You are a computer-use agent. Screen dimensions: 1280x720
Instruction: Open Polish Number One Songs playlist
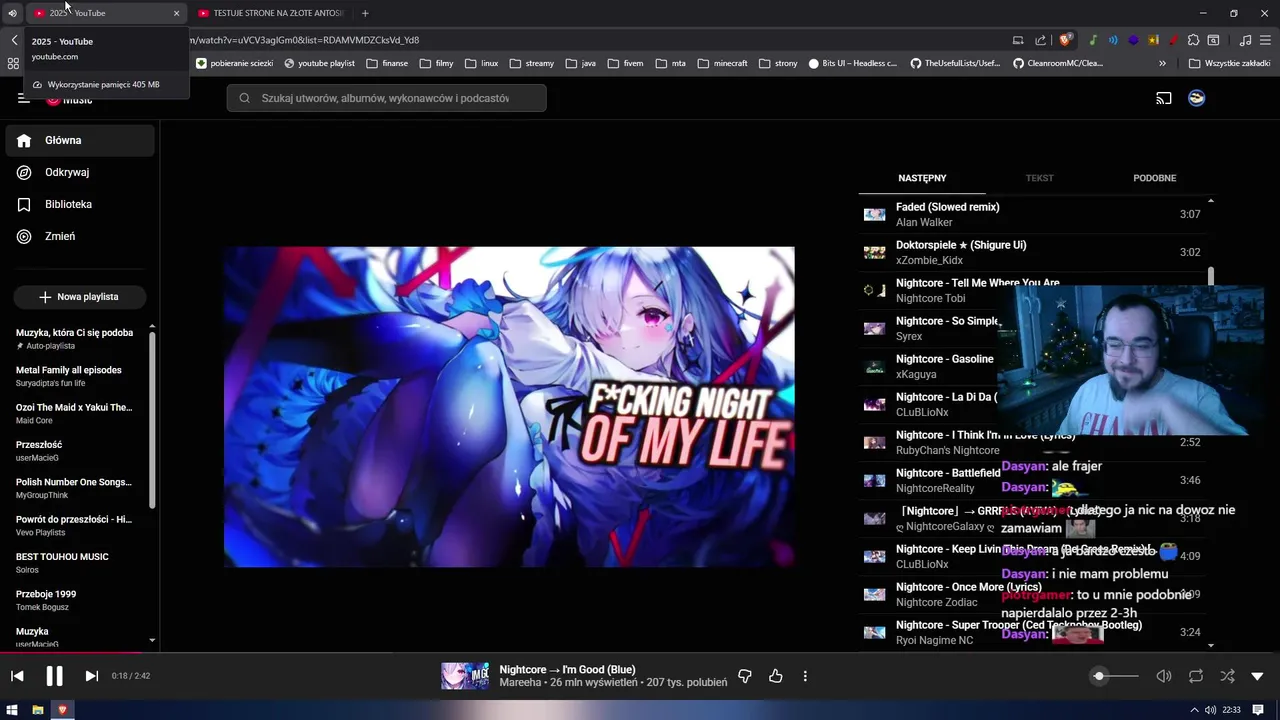tap(75, 488)
